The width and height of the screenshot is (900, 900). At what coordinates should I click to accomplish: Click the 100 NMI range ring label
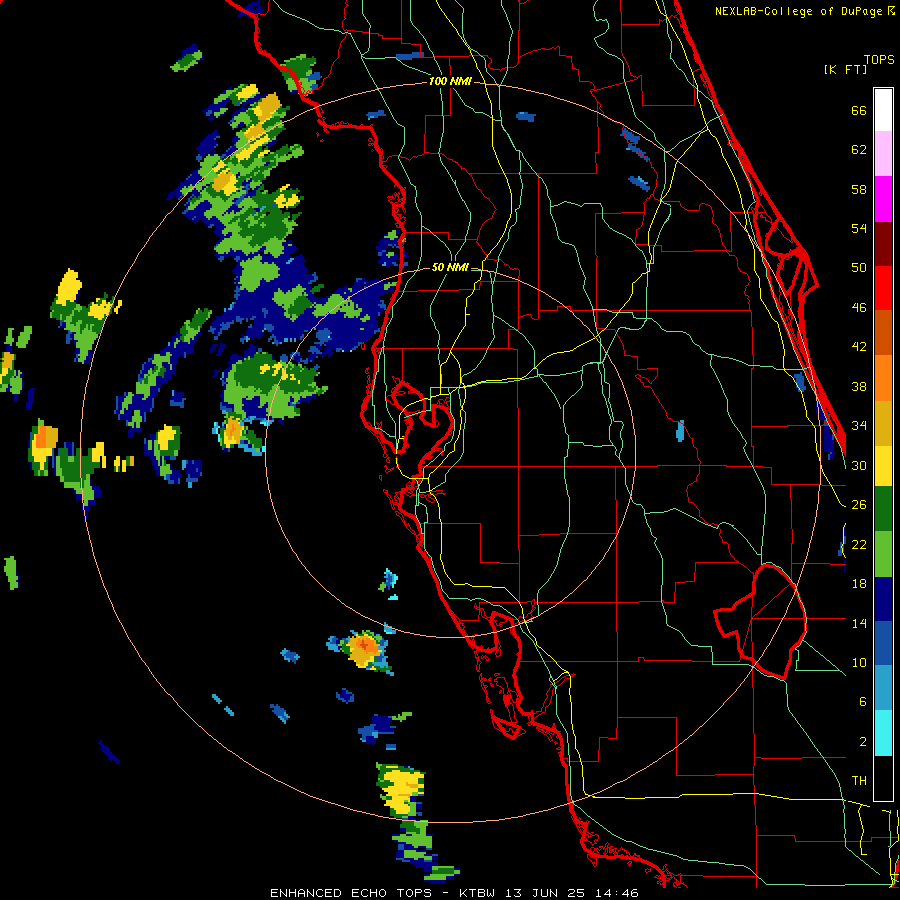[450, 82]
